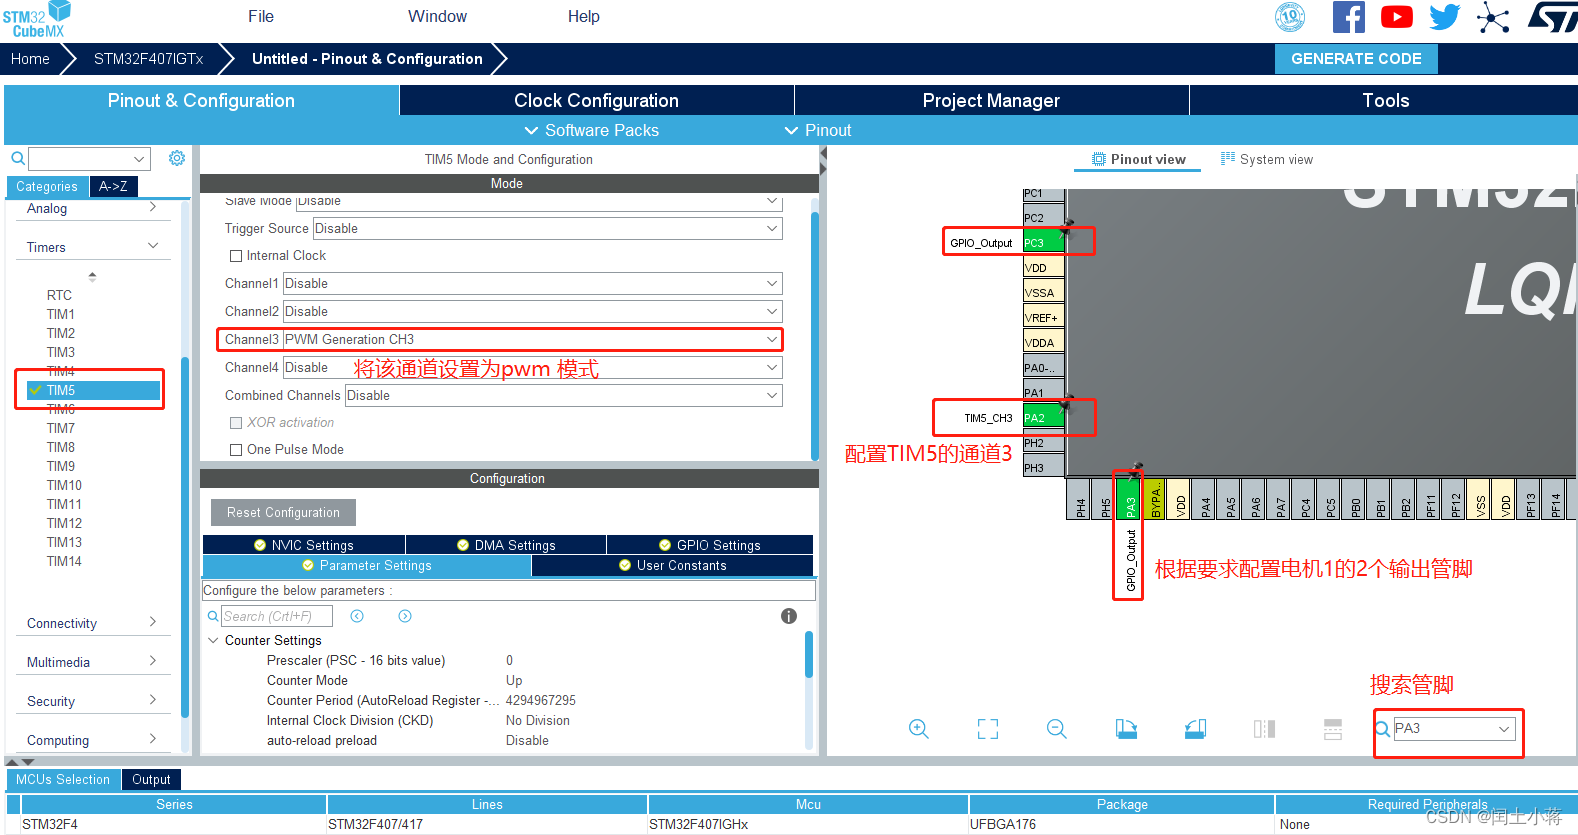Toggle XOR activation checkbox

click(x=236, y=423)
